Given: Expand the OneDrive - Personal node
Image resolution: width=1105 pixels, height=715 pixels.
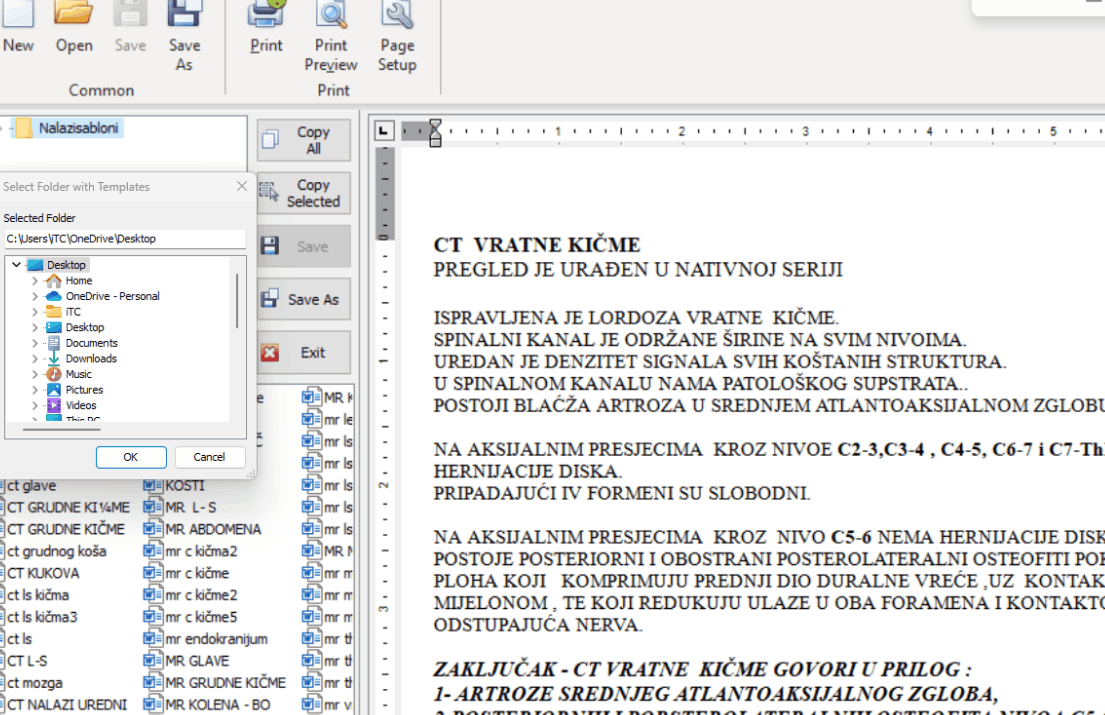Looking at the screenshot, I should 35,296.
